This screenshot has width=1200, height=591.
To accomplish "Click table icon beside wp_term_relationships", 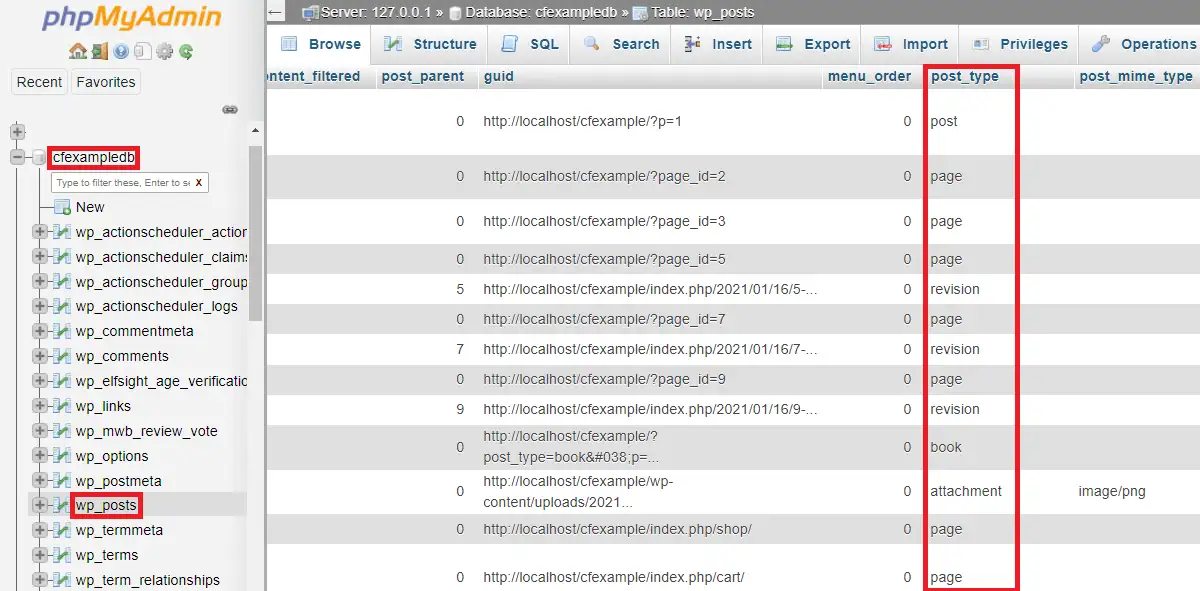I will point(62,580).
